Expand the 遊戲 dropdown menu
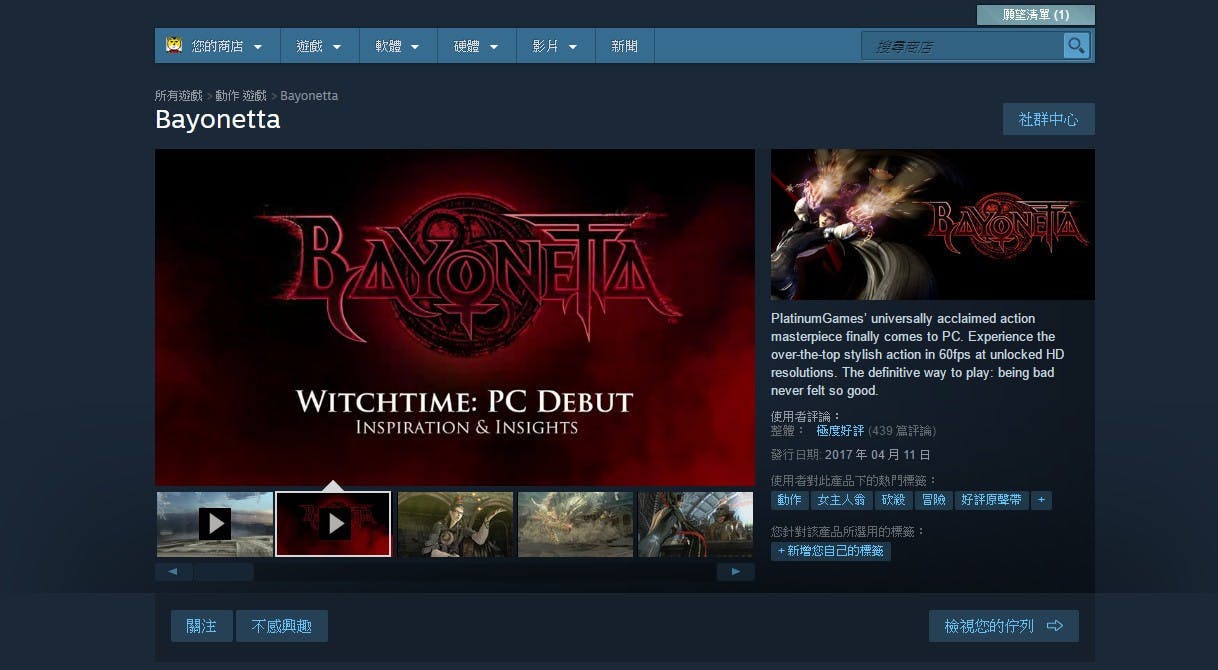The width and height of the screenshot is (1218, 670). tap(319, 46)
